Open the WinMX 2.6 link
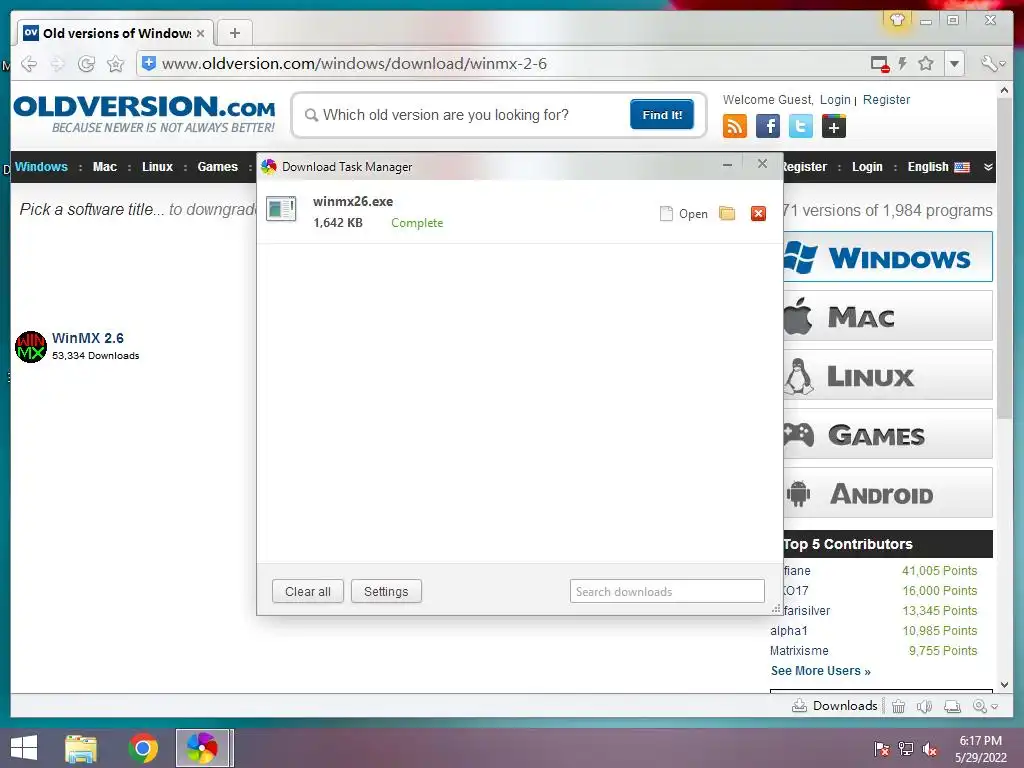The width and height of the screenshot is (1024, 768). [x=88, y=338]
